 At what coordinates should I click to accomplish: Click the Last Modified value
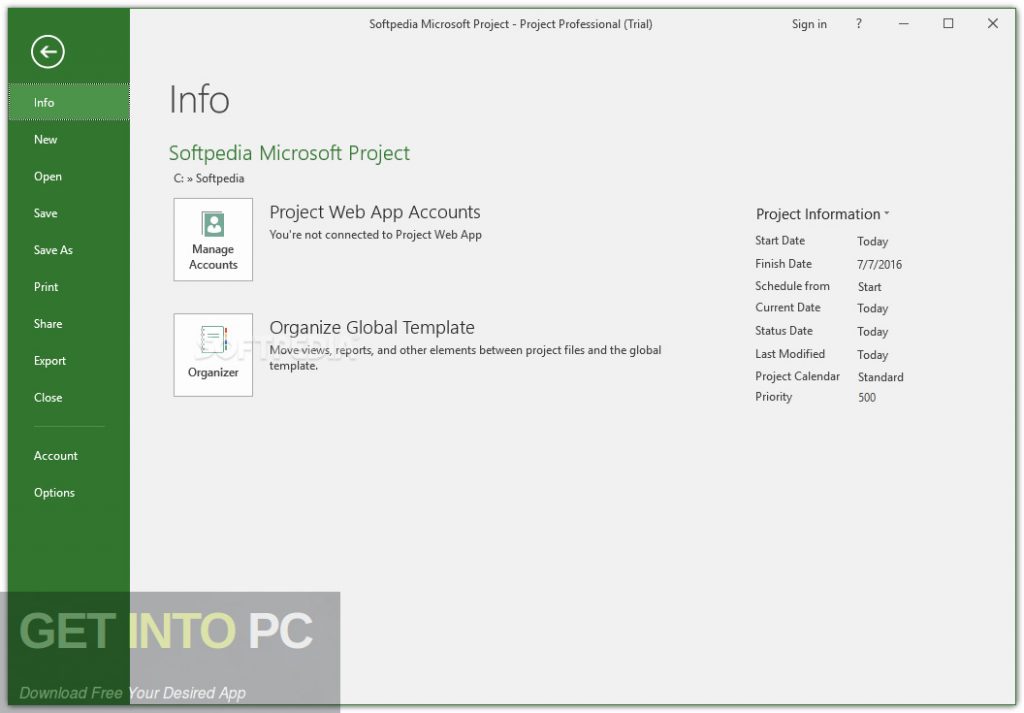coord(872,355)
